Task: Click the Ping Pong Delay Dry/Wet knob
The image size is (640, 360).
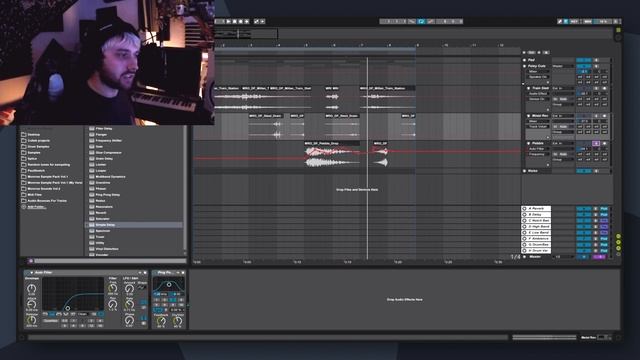Action: click(x=178, y=321)
